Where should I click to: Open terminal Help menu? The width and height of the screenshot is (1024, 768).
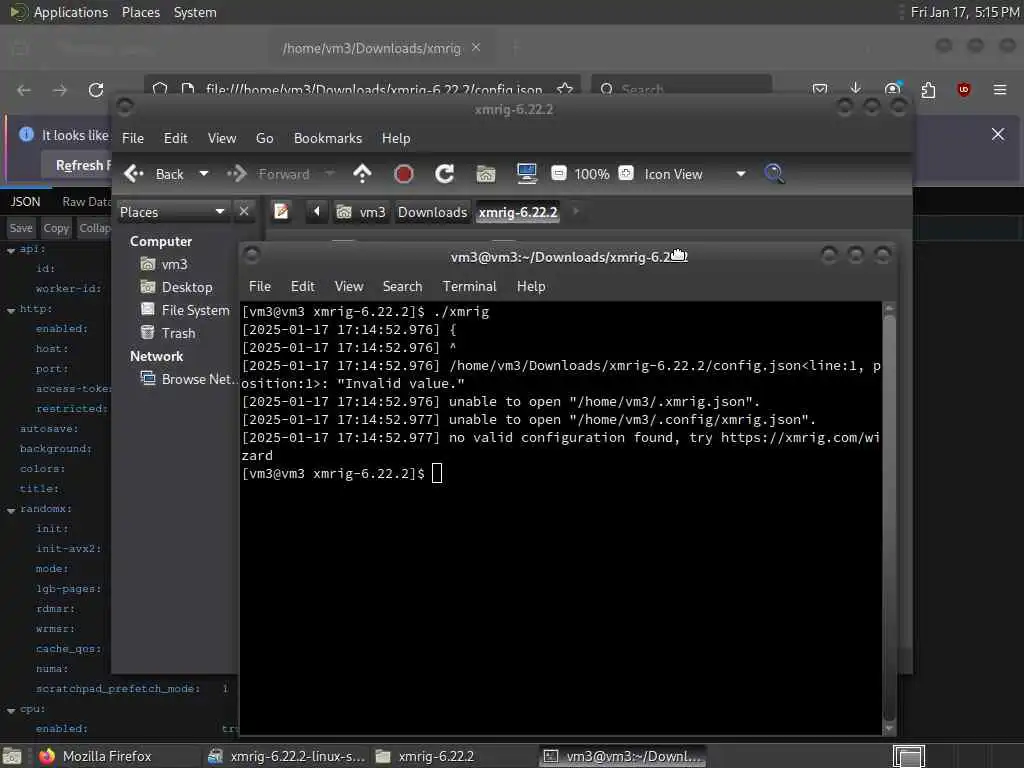(531, 287)
